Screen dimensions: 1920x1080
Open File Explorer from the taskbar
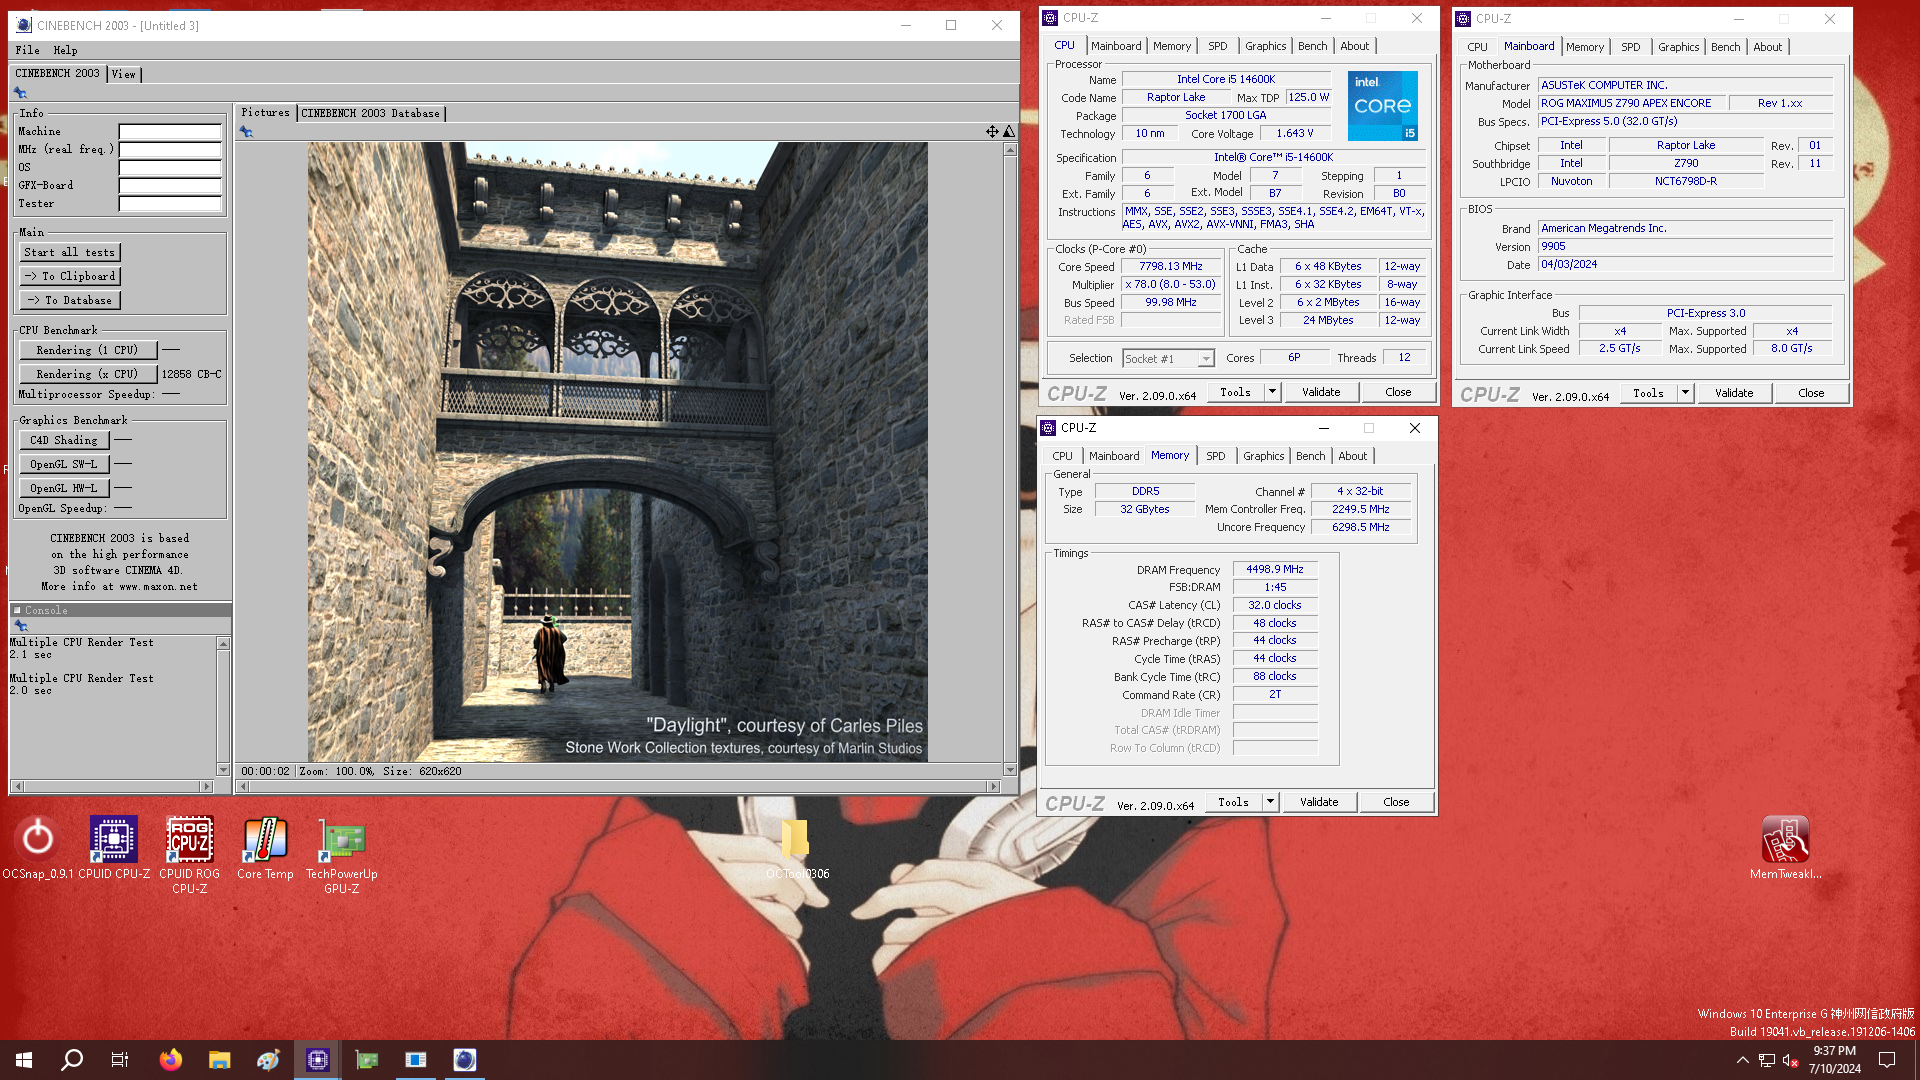click(x=219, y=1060)
